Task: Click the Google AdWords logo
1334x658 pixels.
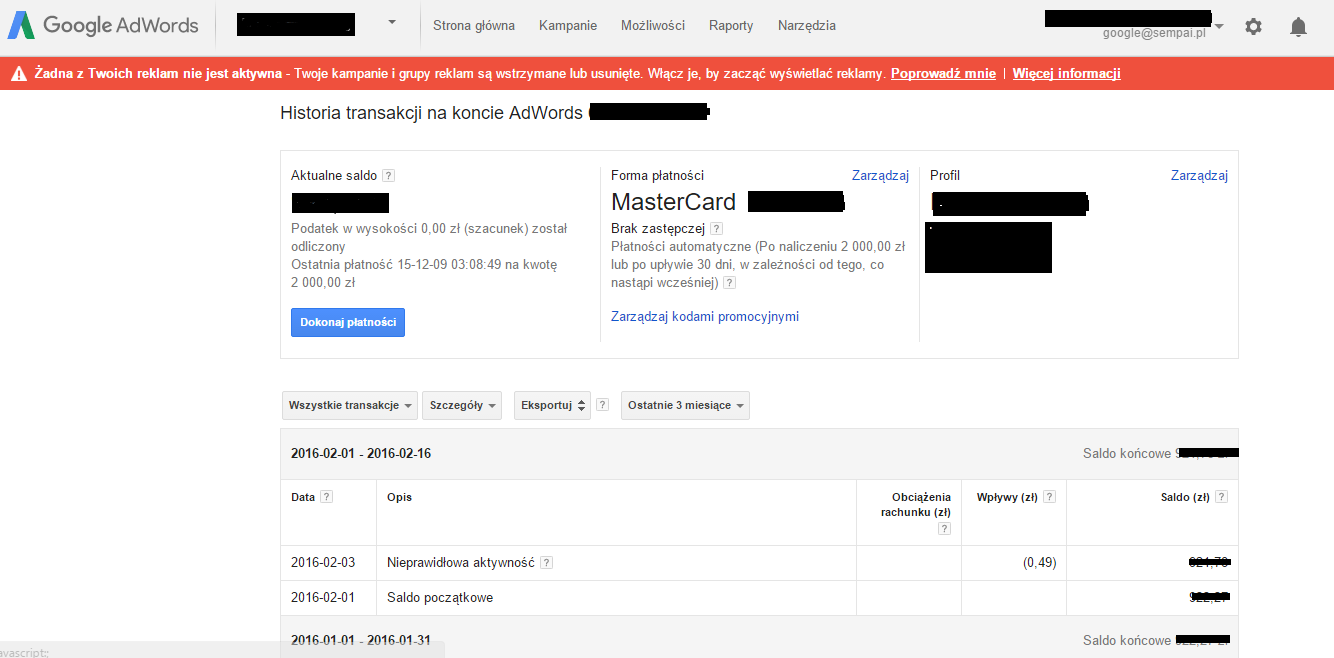Action: click(104, 26)
